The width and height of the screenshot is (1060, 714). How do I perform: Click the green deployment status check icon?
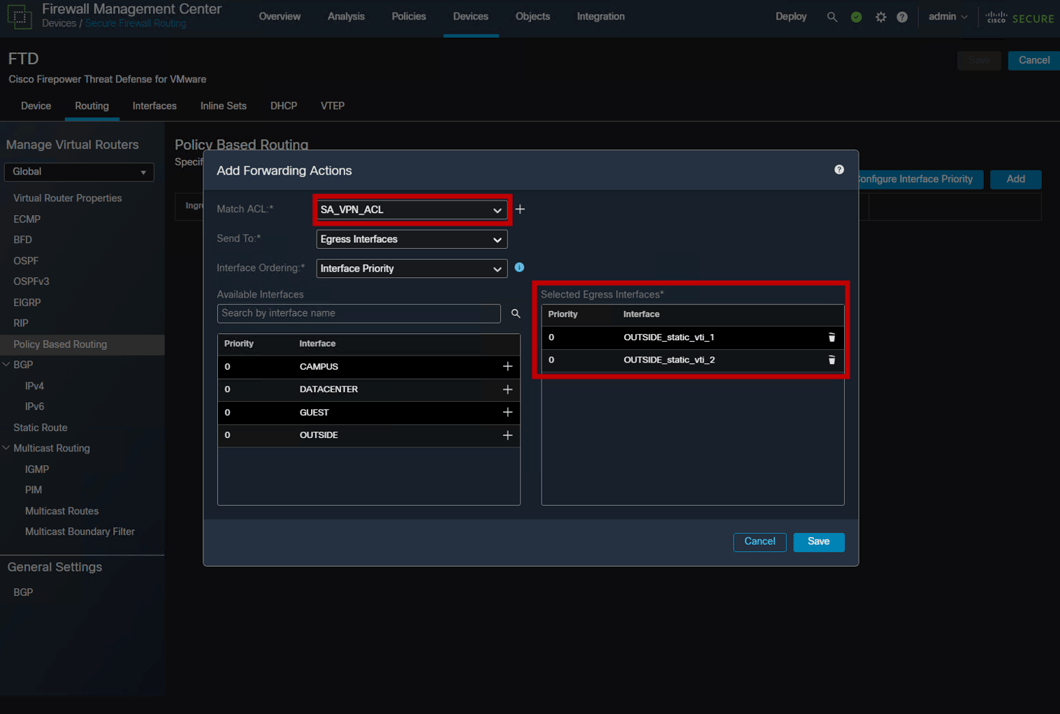click(x=856, y=17)
